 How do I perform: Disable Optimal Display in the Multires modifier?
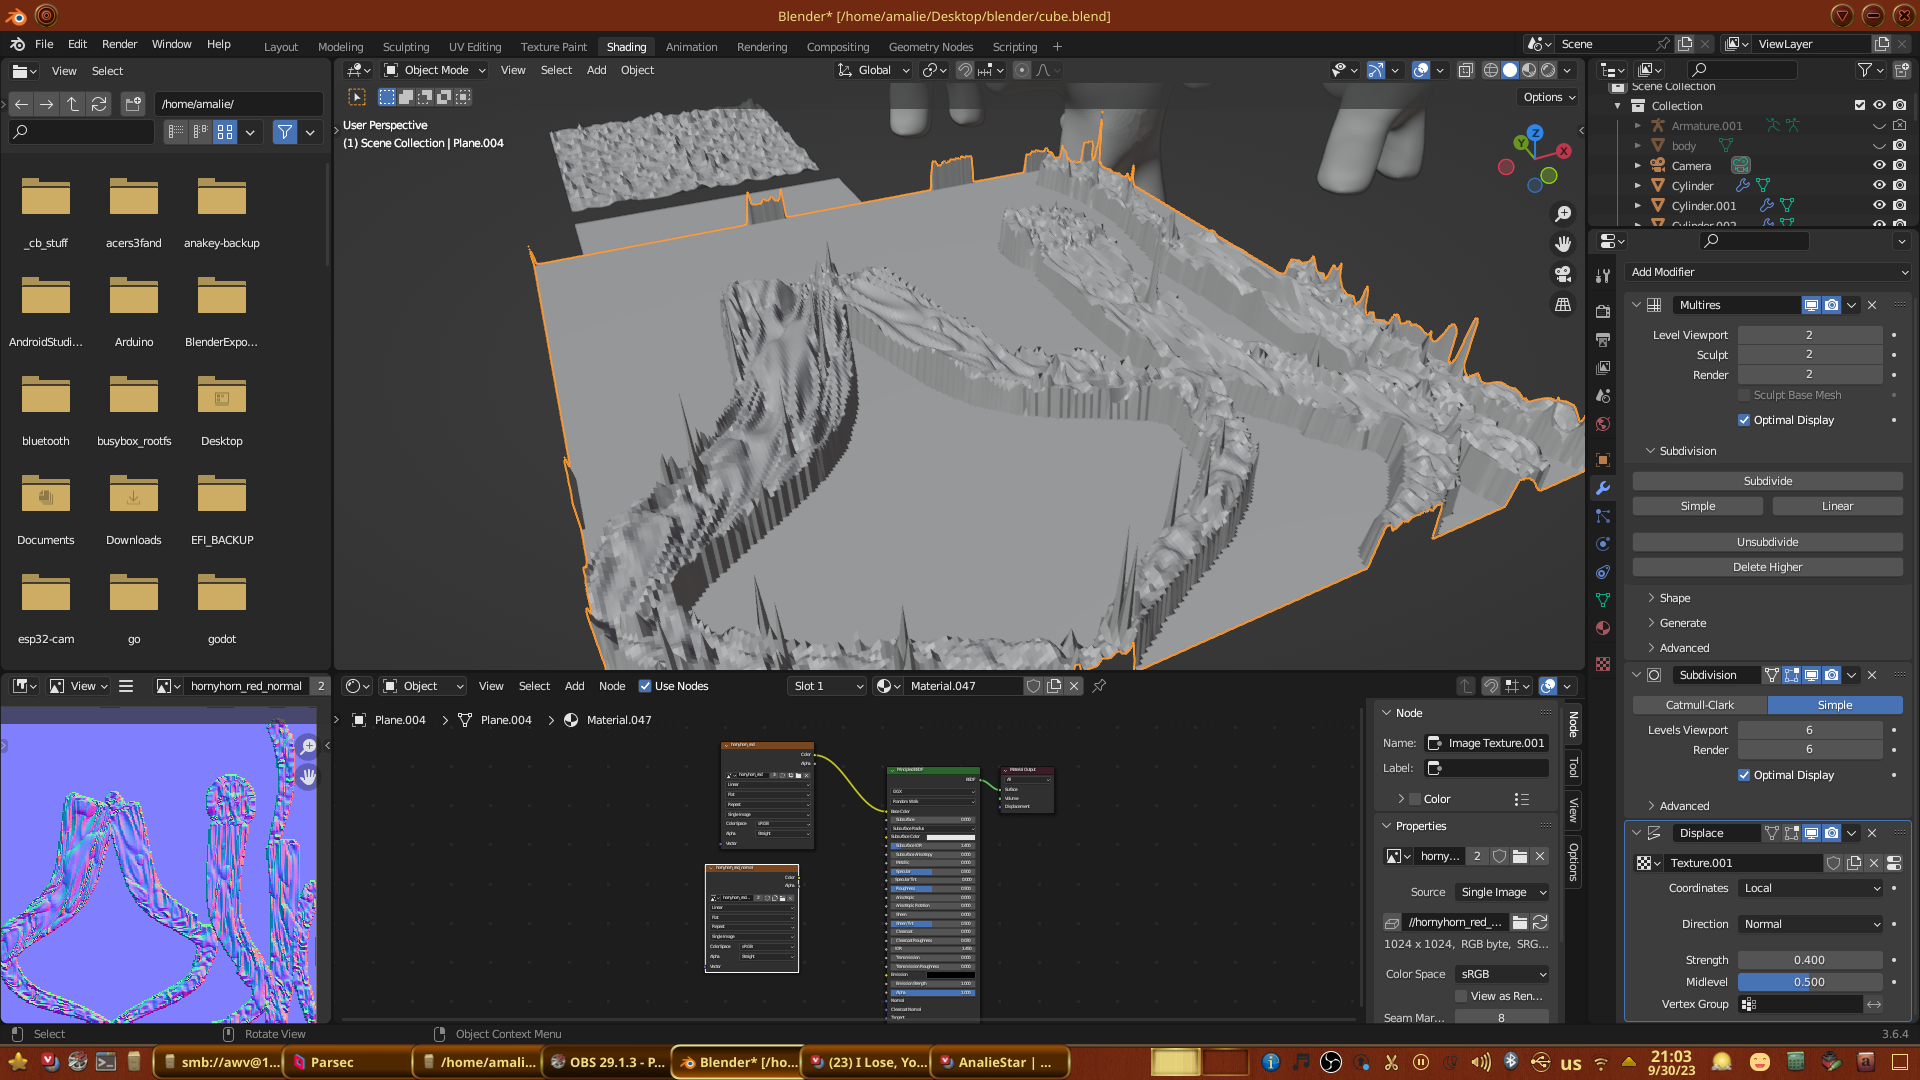(1744, 420)
